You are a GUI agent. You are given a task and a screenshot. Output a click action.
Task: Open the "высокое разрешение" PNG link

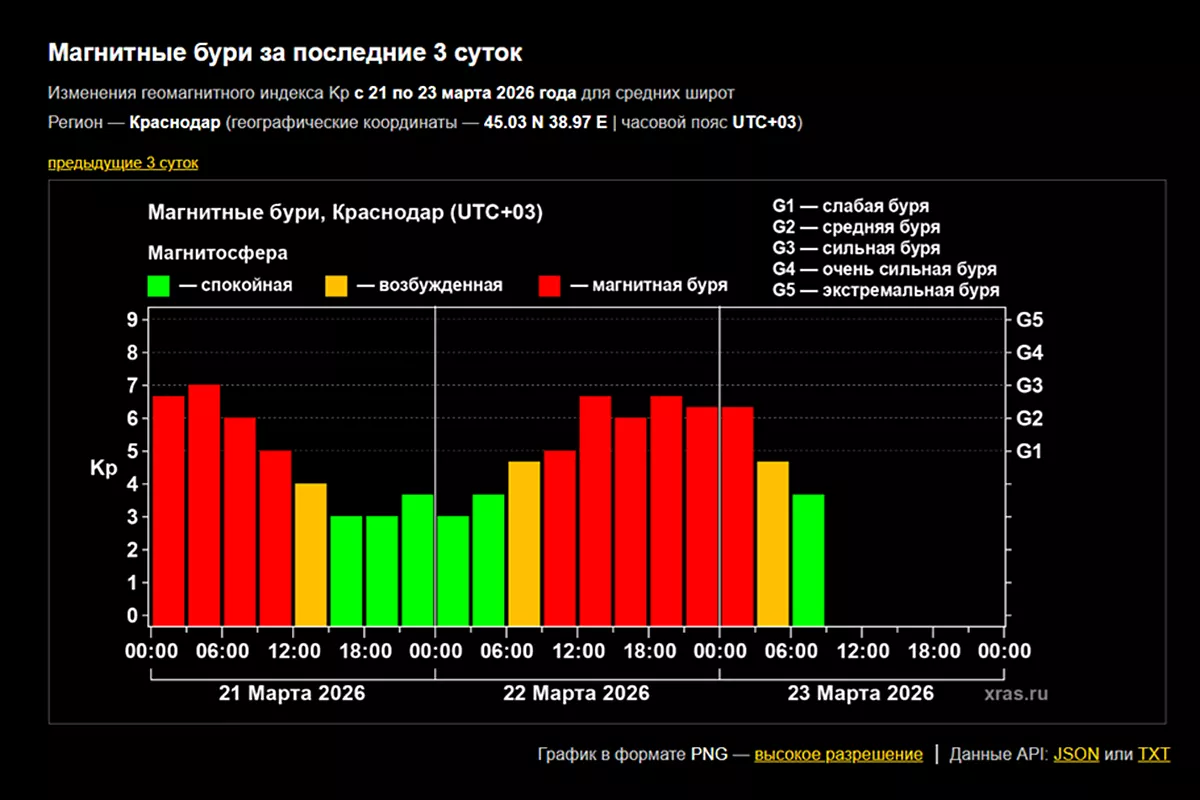(838, 754)
